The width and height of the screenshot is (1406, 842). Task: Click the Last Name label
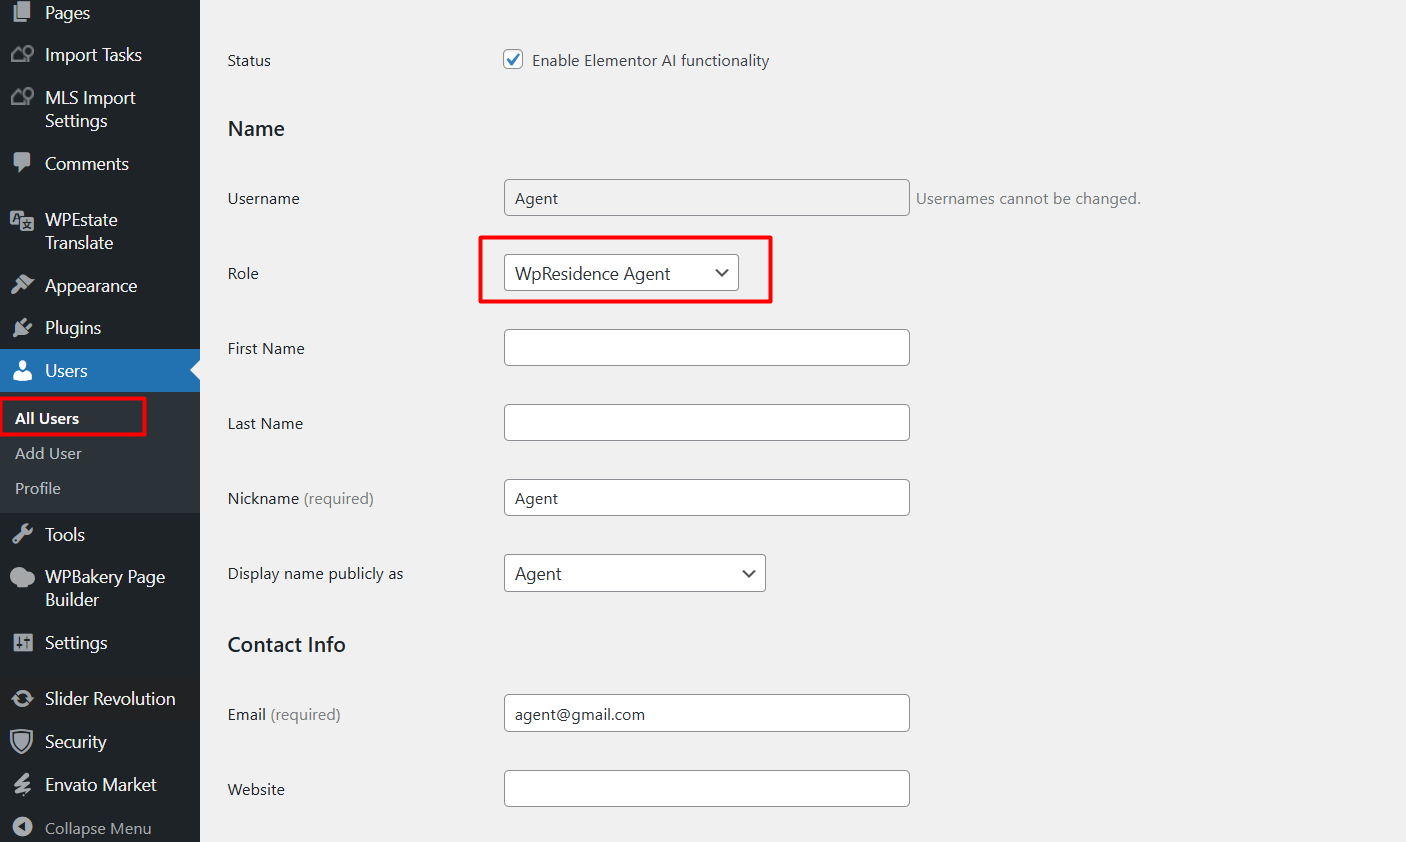[x=265, y=423]
